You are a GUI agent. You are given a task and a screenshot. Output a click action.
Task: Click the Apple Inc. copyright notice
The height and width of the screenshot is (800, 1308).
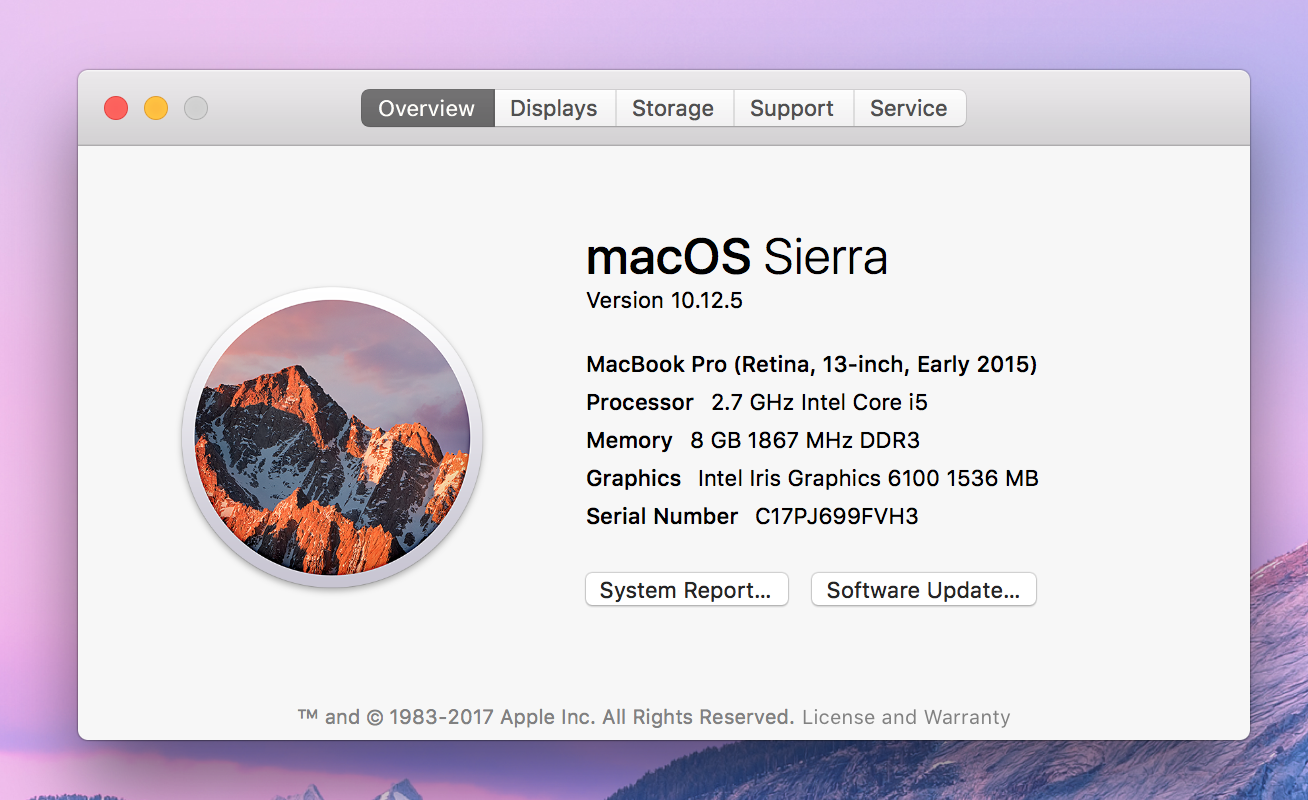tap(546, 717)
